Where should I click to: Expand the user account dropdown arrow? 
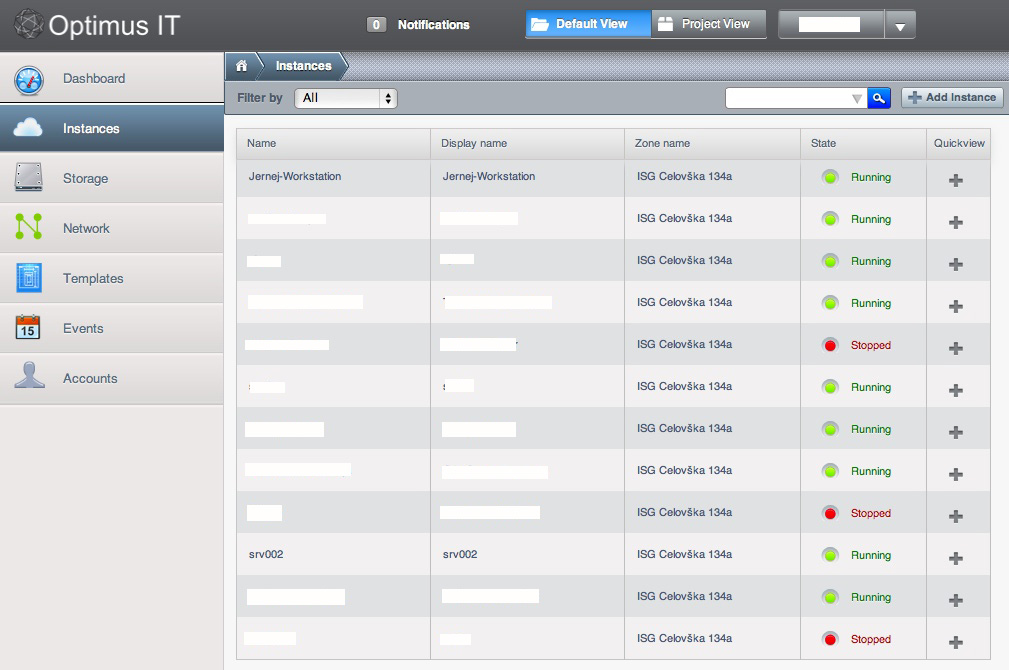point(900,26)
